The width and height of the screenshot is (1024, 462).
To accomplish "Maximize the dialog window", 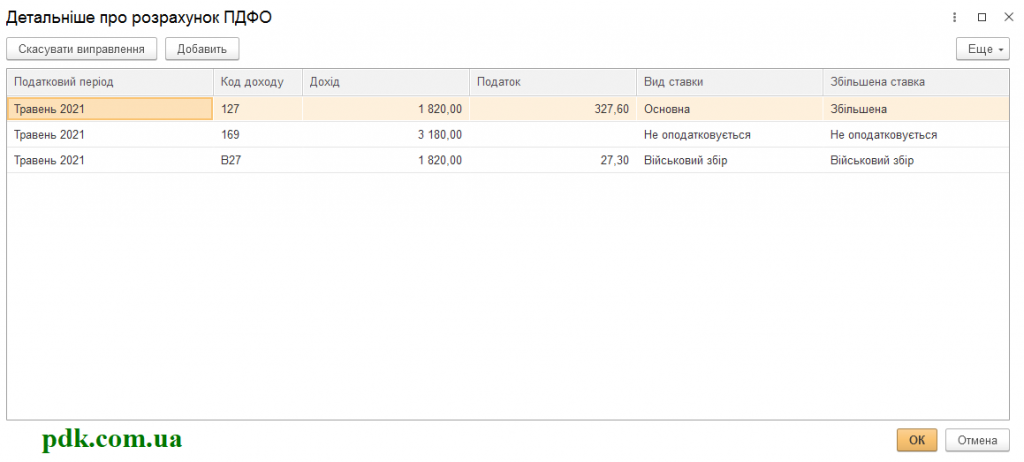I will point(982,18).
